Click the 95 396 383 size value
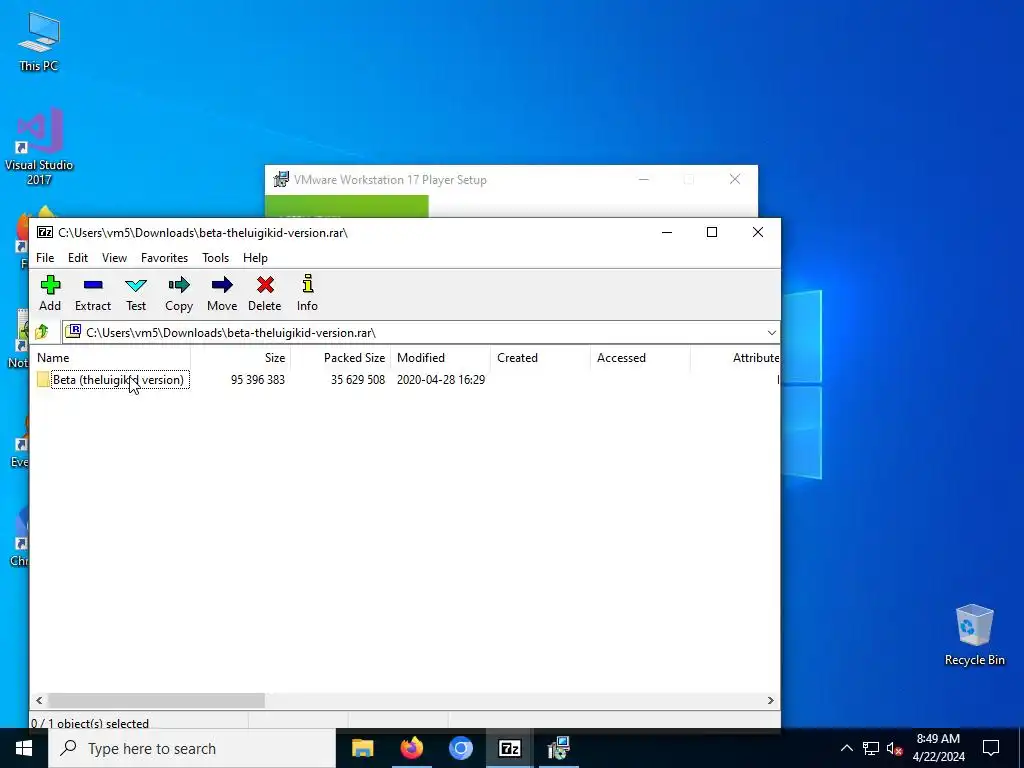1024x768 pixels. pos(258,379)
